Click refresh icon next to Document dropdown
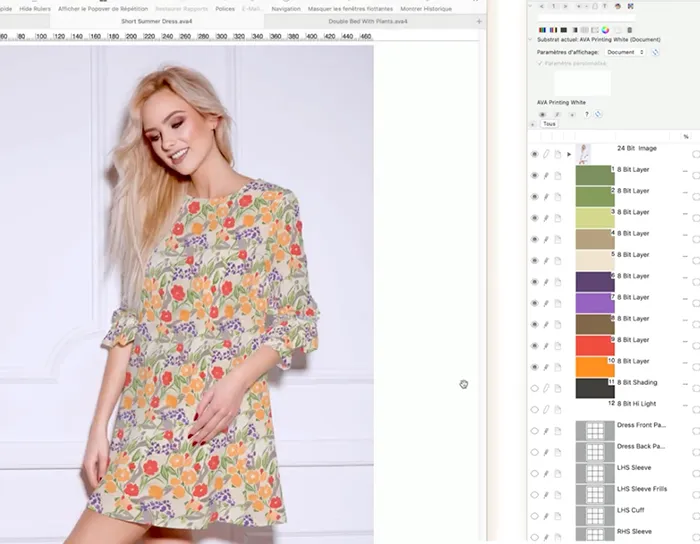 click(x=656, y=52)
